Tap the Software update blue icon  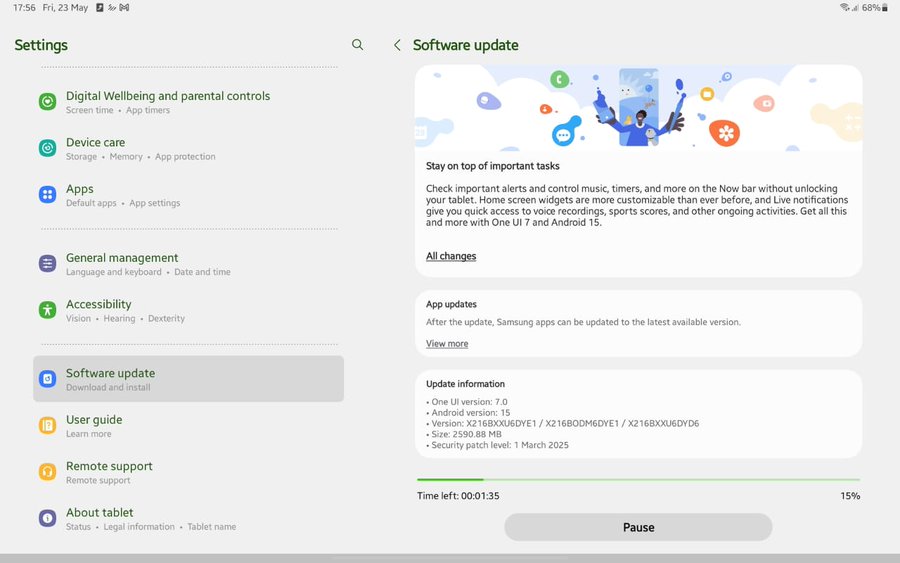point(47,379)
